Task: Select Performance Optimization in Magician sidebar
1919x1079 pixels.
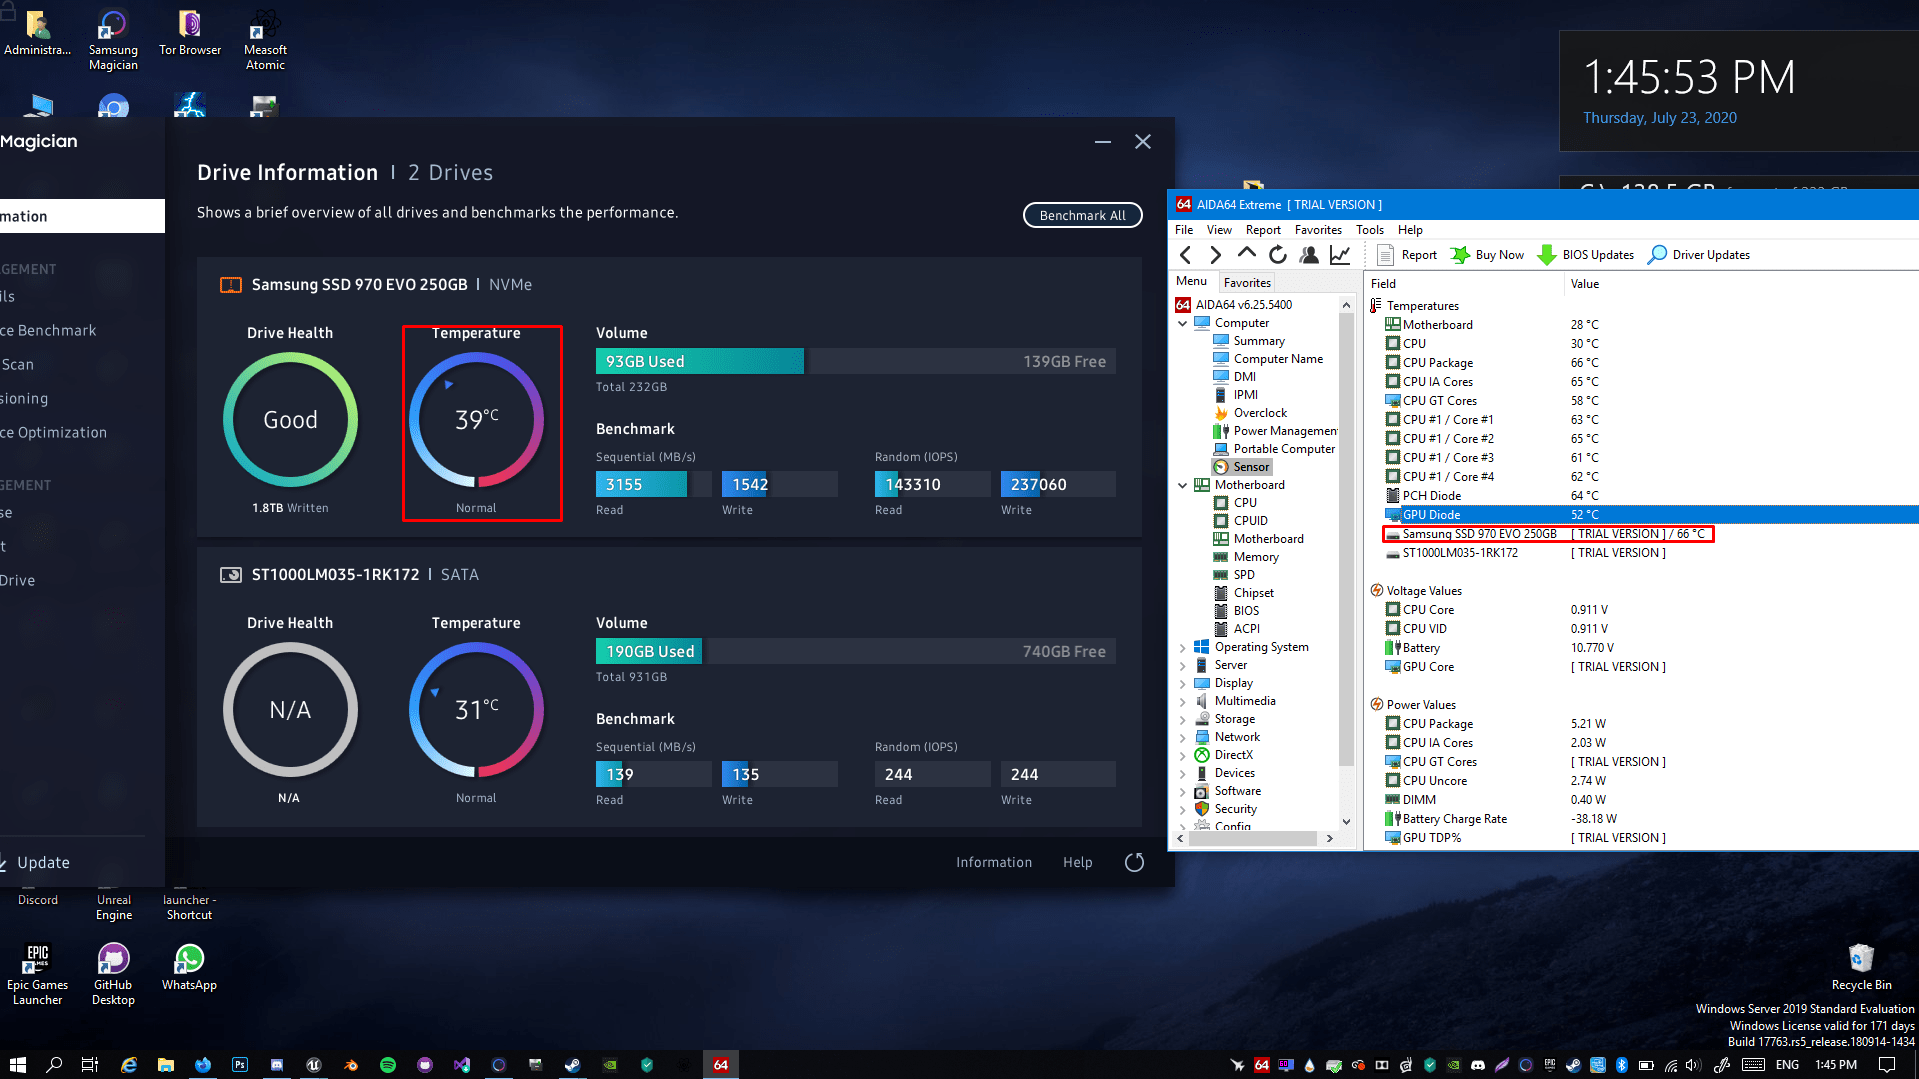Action: tap(54, 432)
